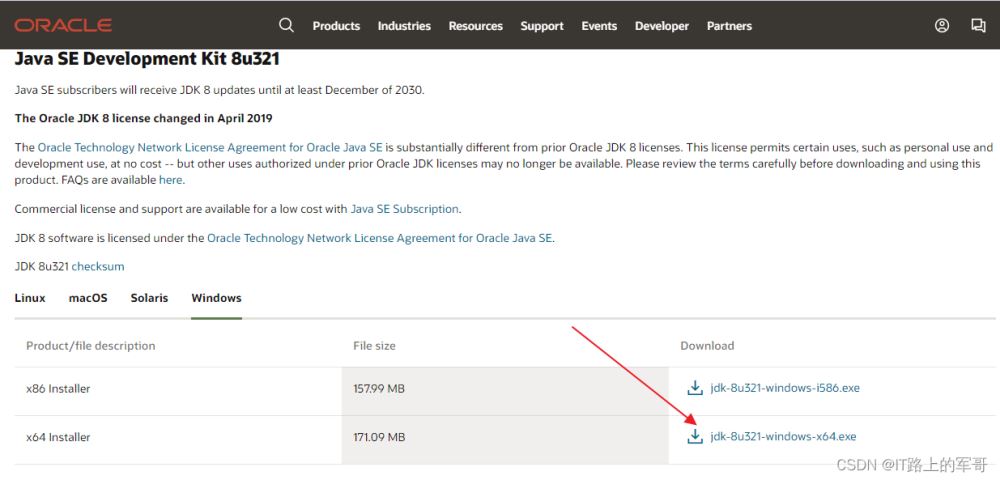Open the JDK 8u321 checksum link
The width and height of the screenshot is (1000, 480).
(98, 266)
